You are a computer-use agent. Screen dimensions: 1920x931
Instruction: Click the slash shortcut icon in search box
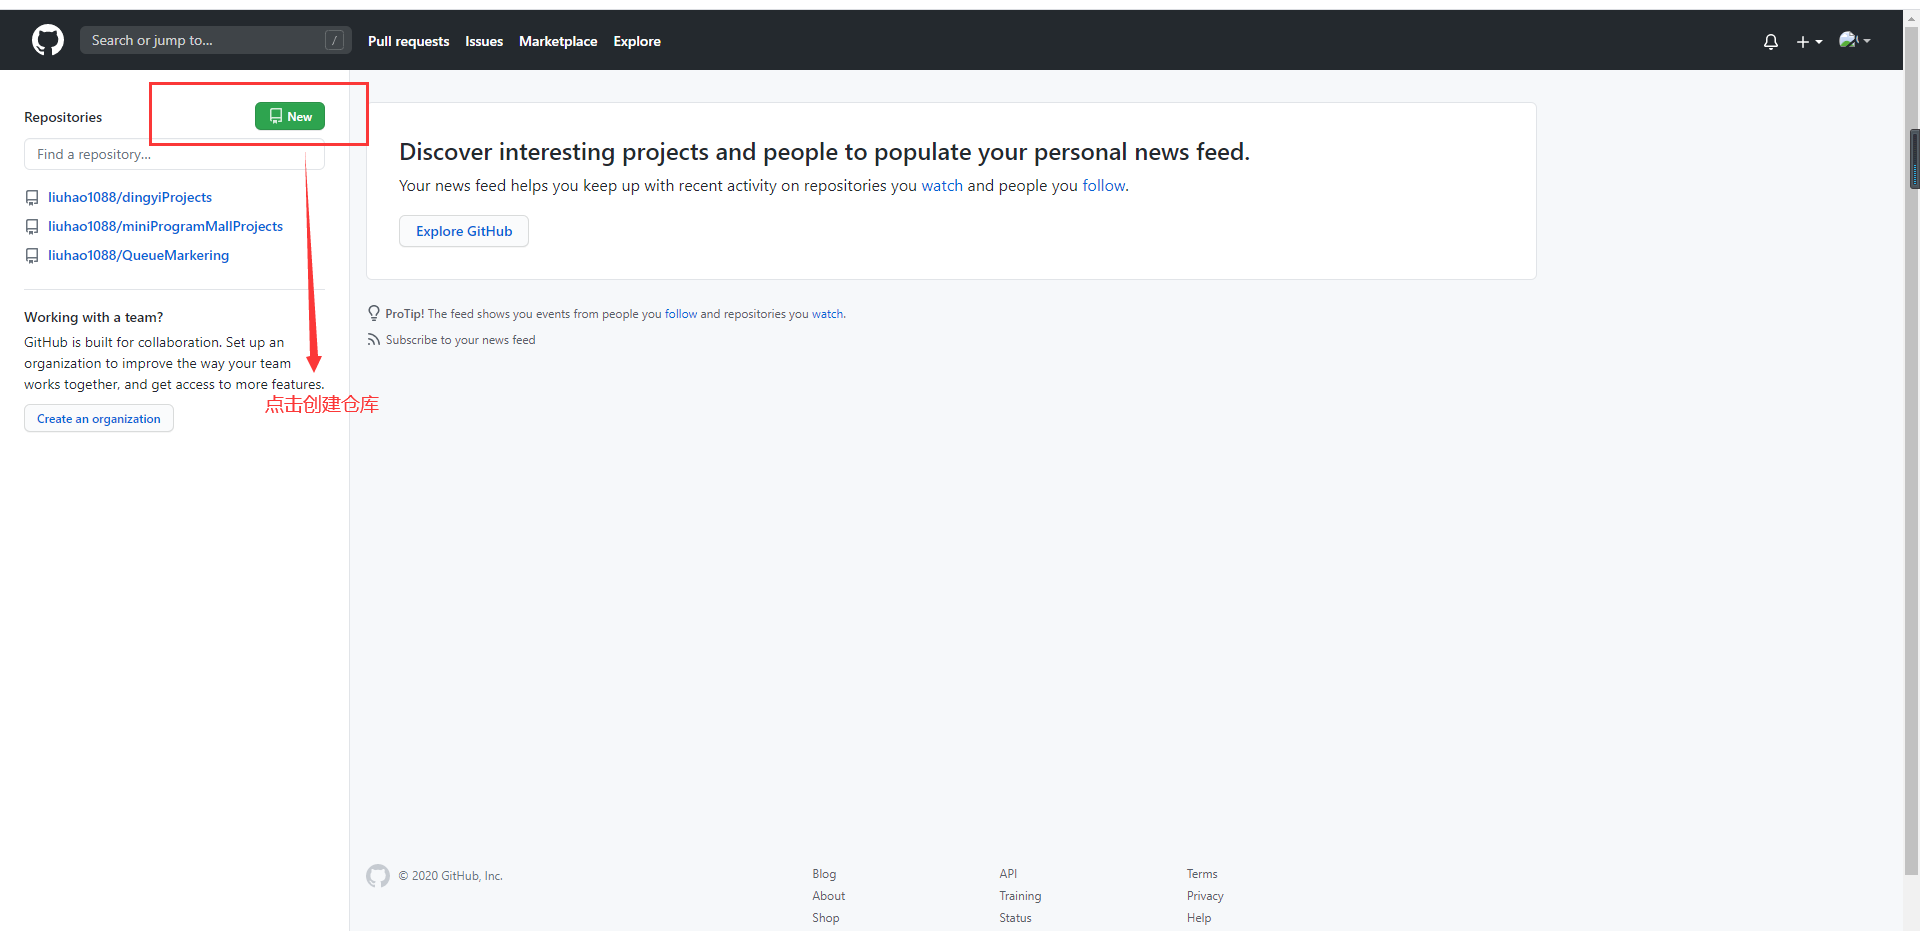point(335,40)
